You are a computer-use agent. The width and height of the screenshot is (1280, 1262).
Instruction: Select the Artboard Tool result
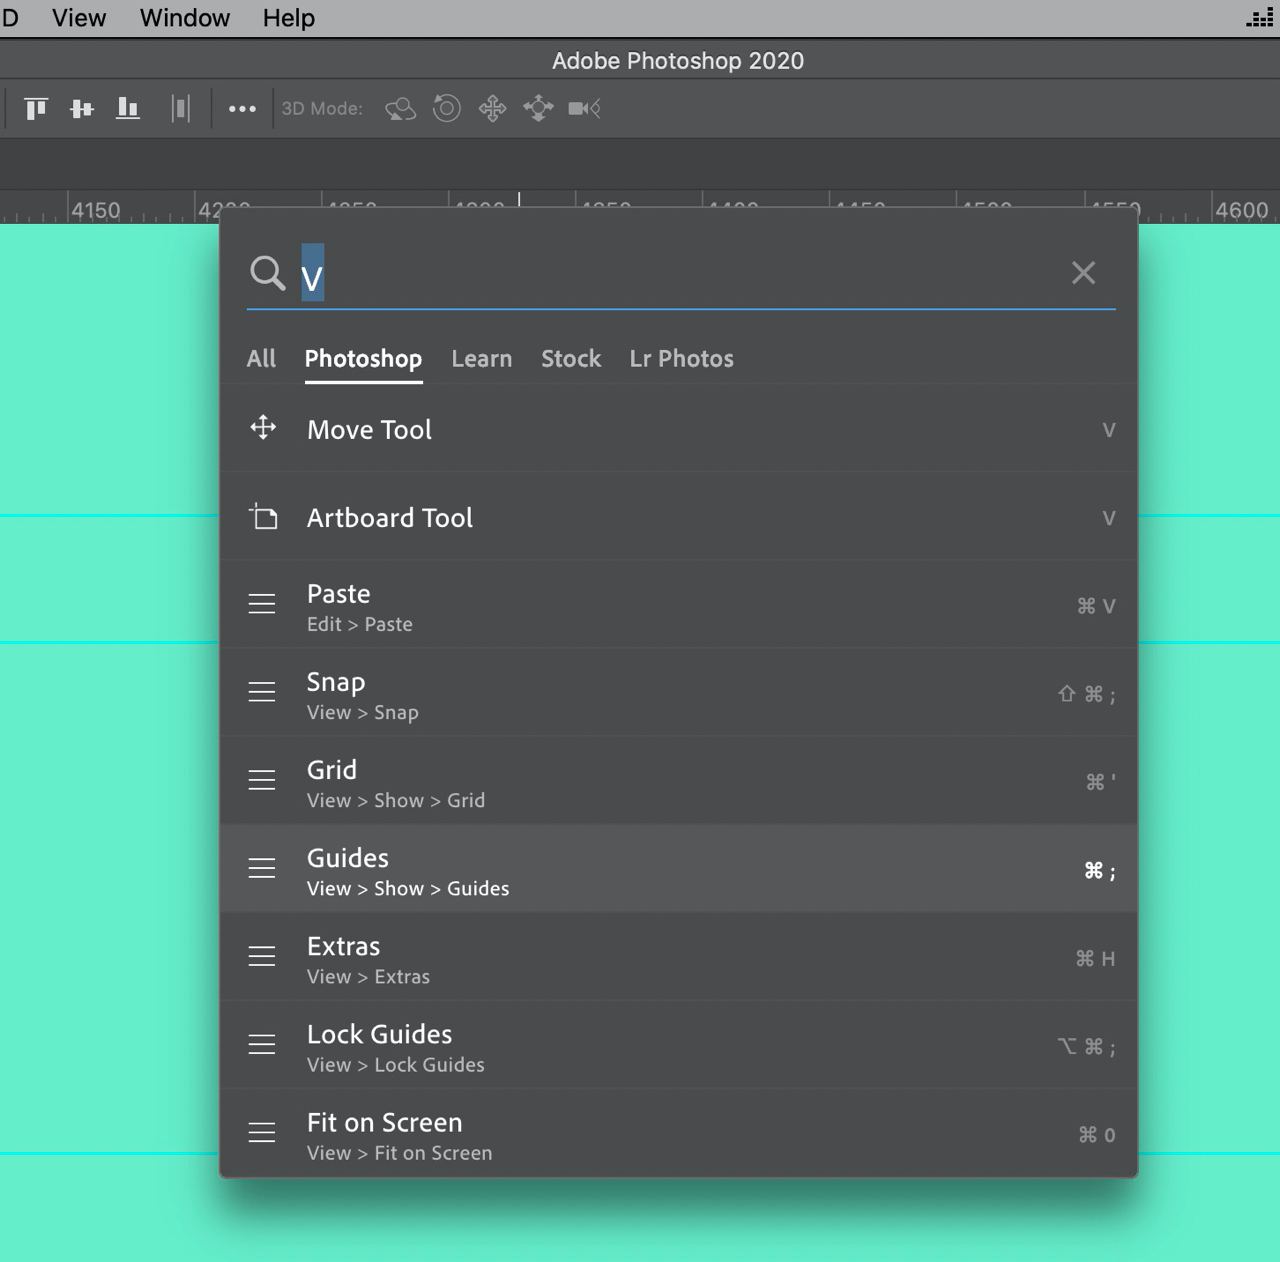679,516
